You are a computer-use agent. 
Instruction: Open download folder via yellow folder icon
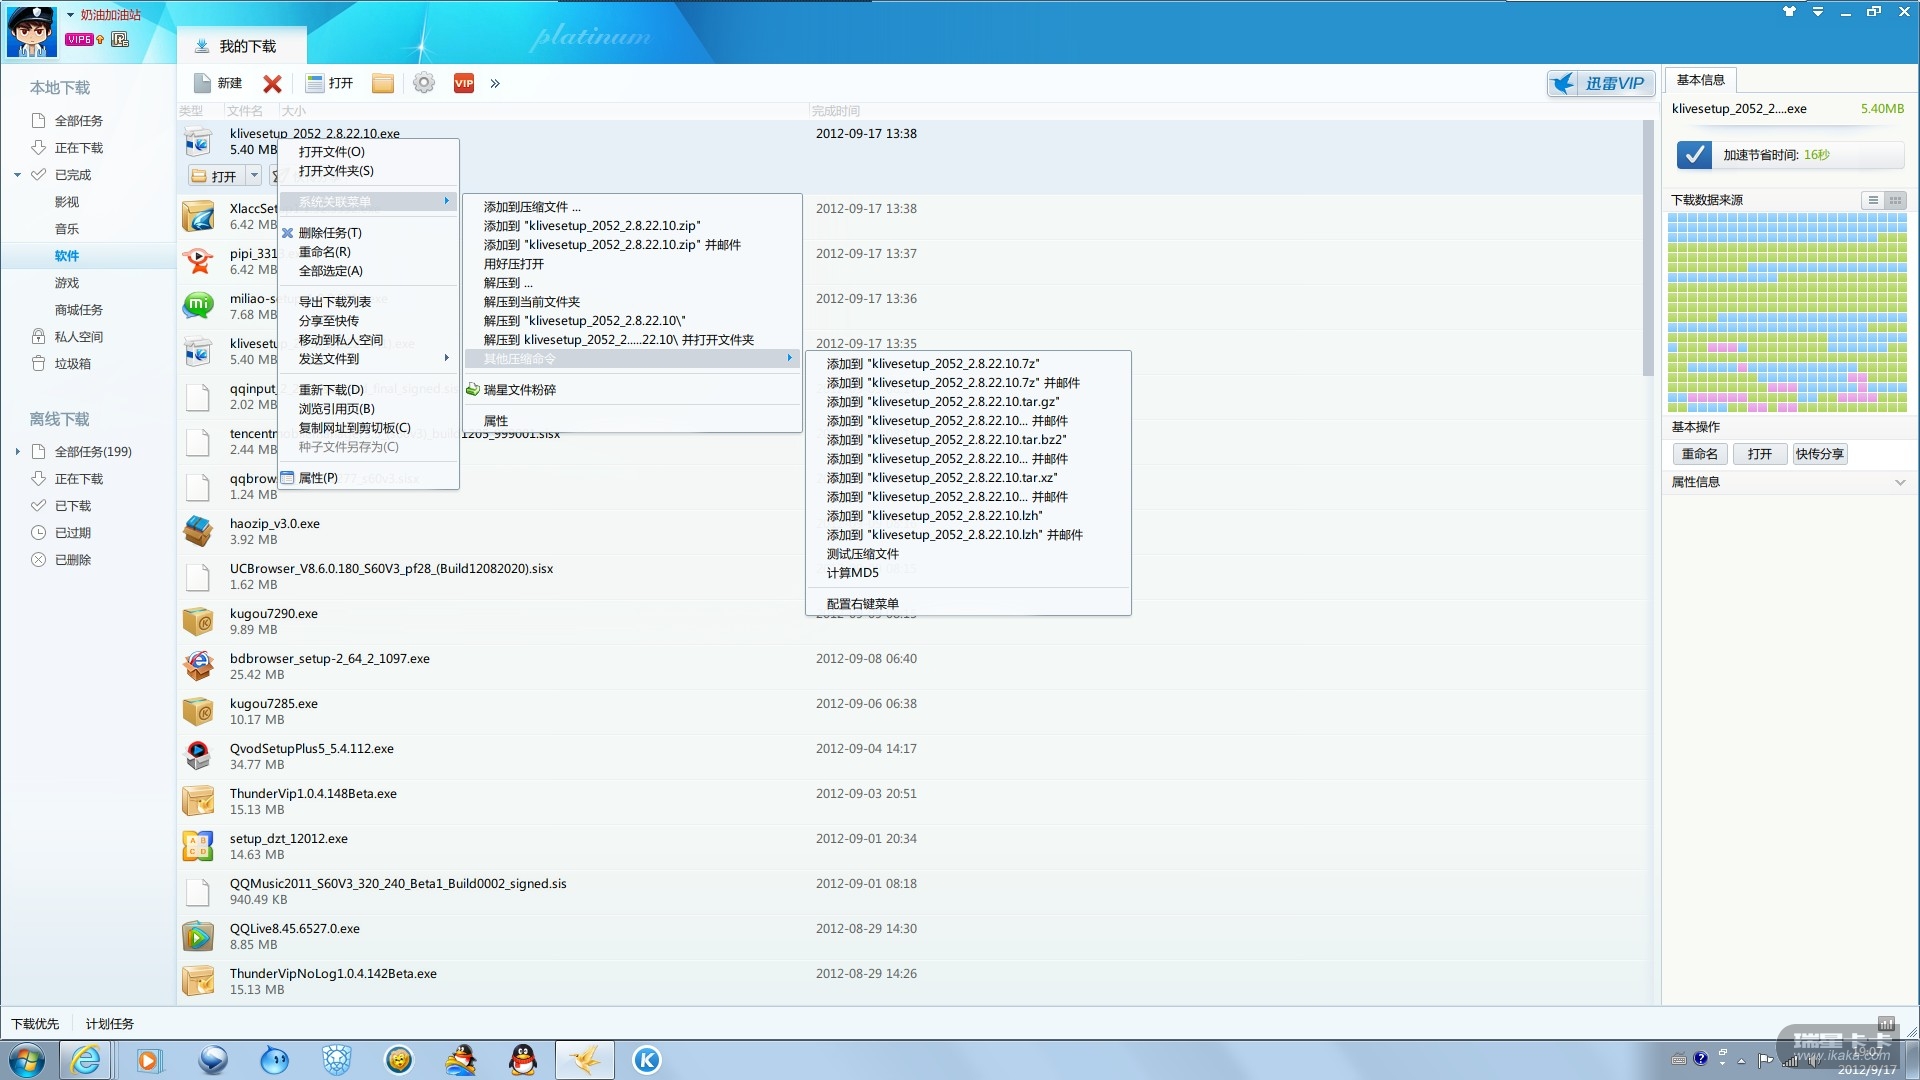pyautogui.click(x=382, y=83)
